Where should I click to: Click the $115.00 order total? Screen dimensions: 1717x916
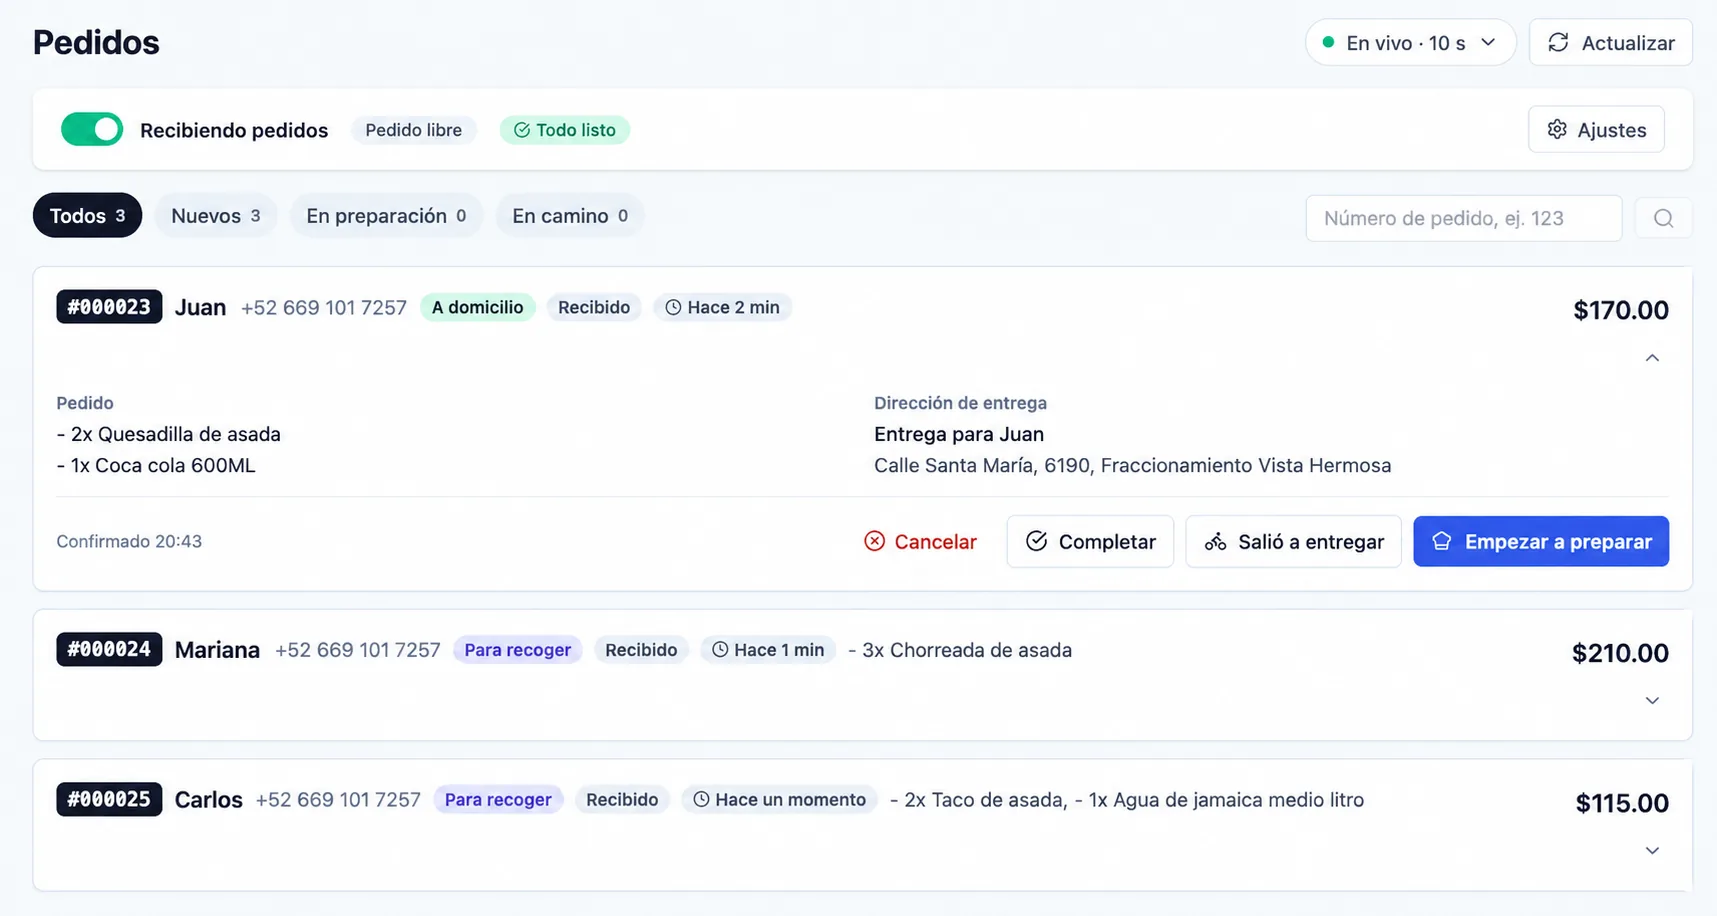(x=1622, y=803)
